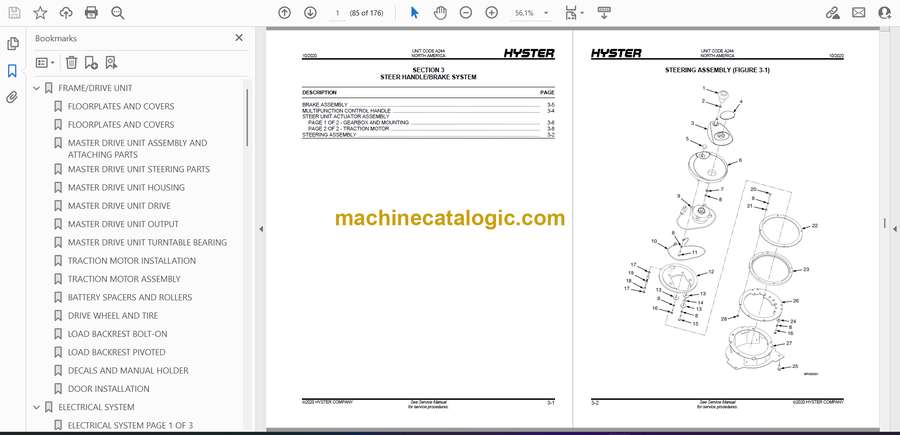Add a new bookmark icon
900x435 pixels.
coord(91,63)
